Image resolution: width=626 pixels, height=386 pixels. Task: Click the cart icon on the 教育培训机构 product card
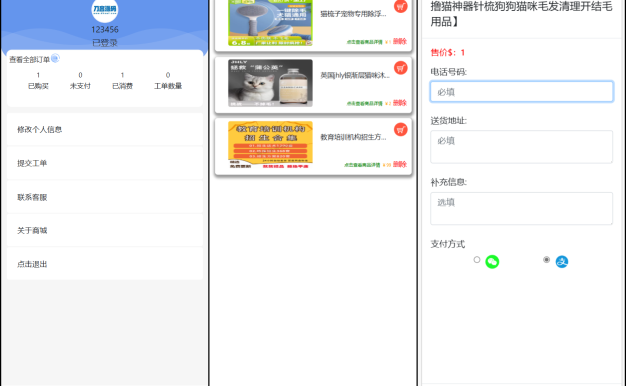tap(400, 129)
